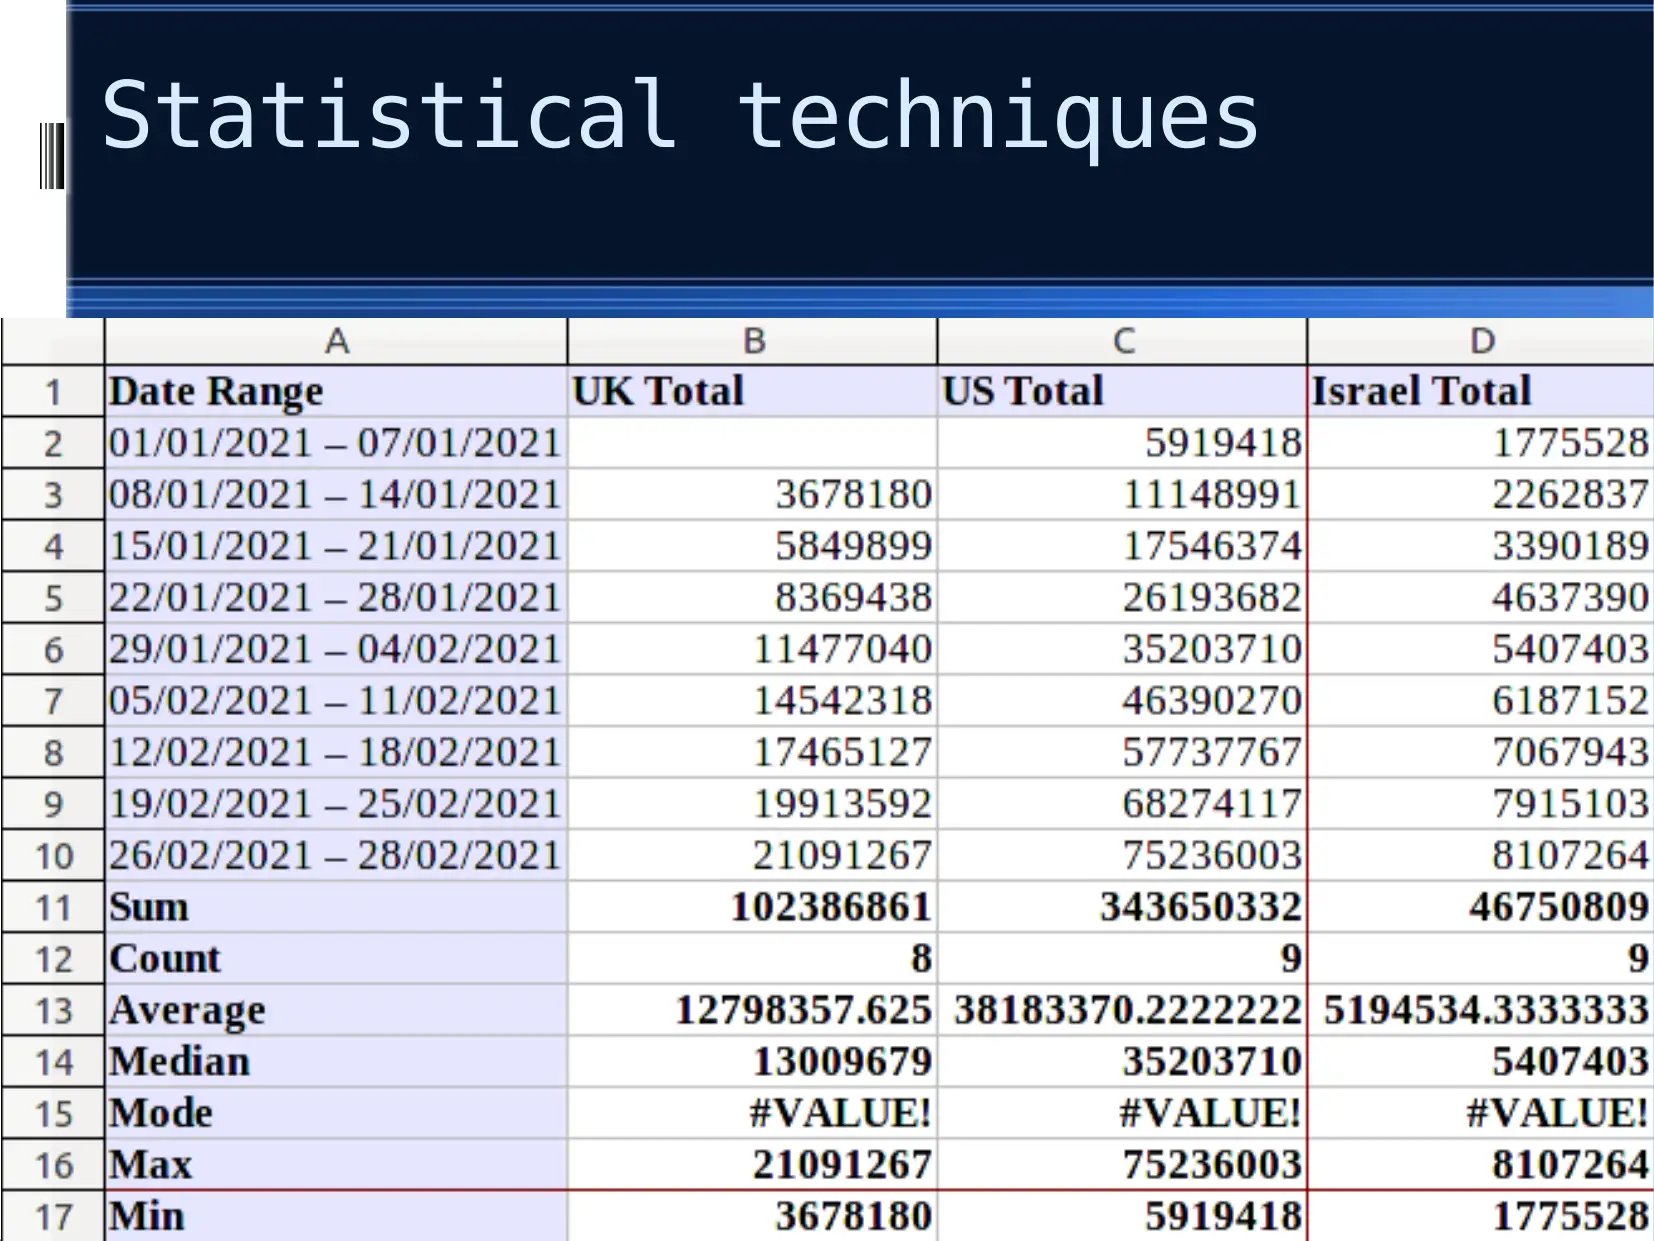Click the Statistical techniques slide title

(x=680, y=118)
